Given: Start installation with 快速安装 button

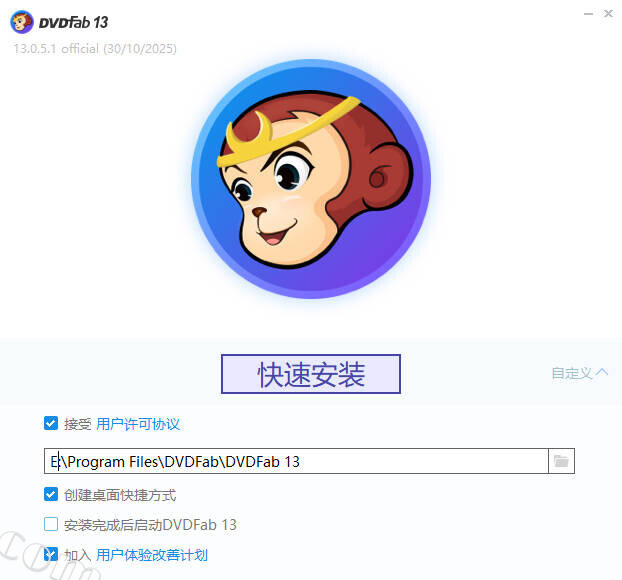Looking at the screenshot, I should (x=311, y=374).
